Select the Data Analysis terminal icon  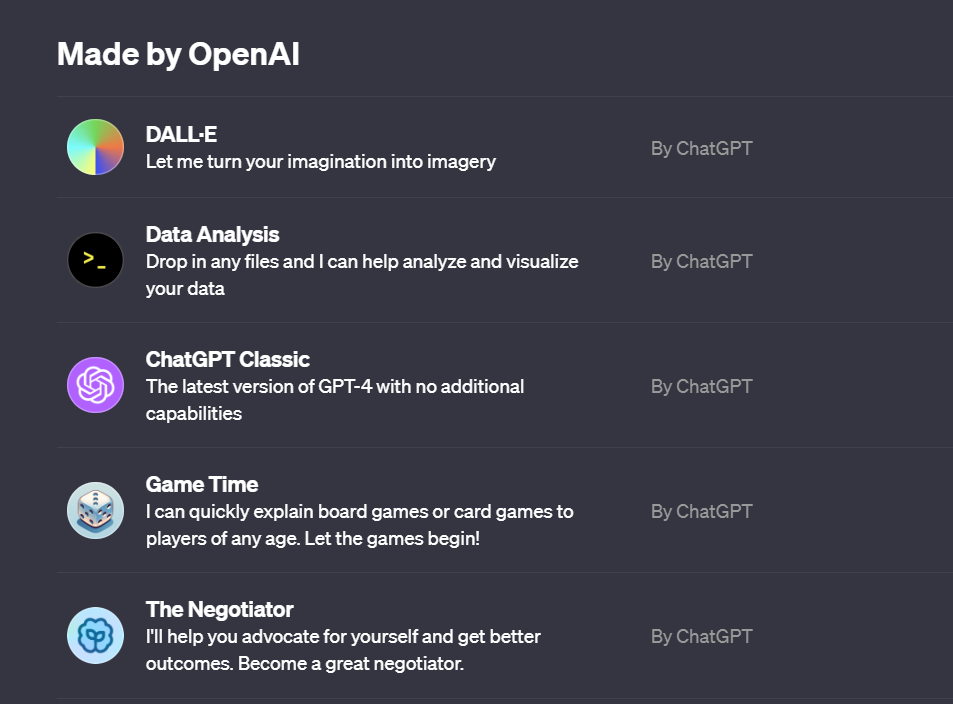[x=95, y=260]
